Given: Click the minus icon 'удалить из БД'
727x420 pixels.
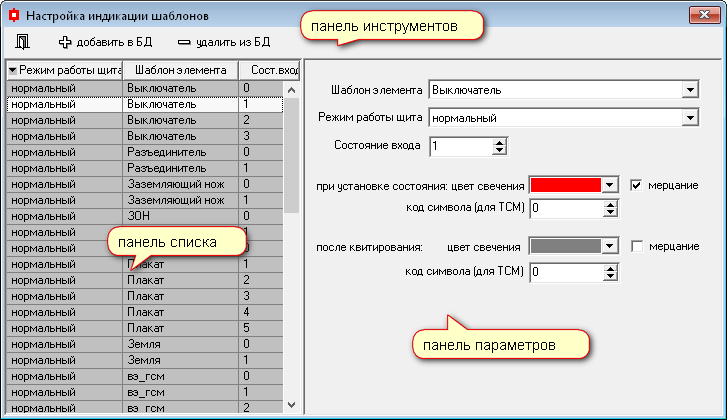Looking at the screenshot, I should pyautogui.click(x=183, y=43).
